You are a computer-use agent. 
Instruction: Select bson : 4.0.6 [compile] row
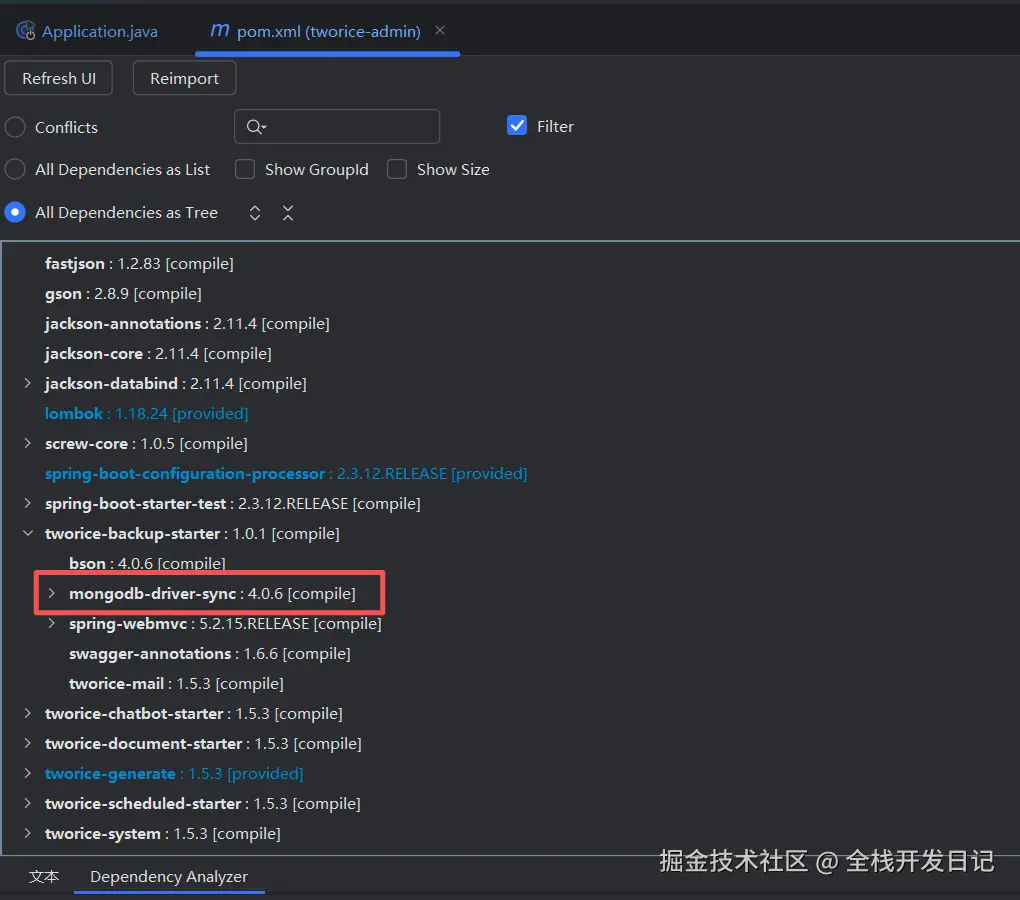pyautogui.click(x=147, y=563)
